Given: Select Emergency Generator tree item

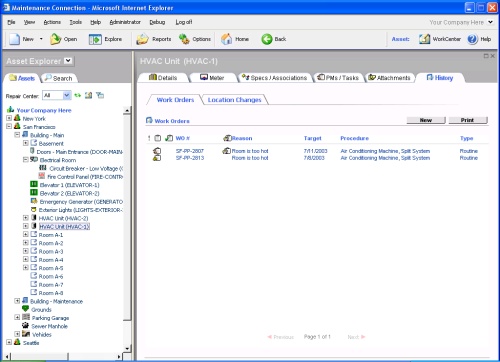Looking at the screenshot, I should click(81, 202).
